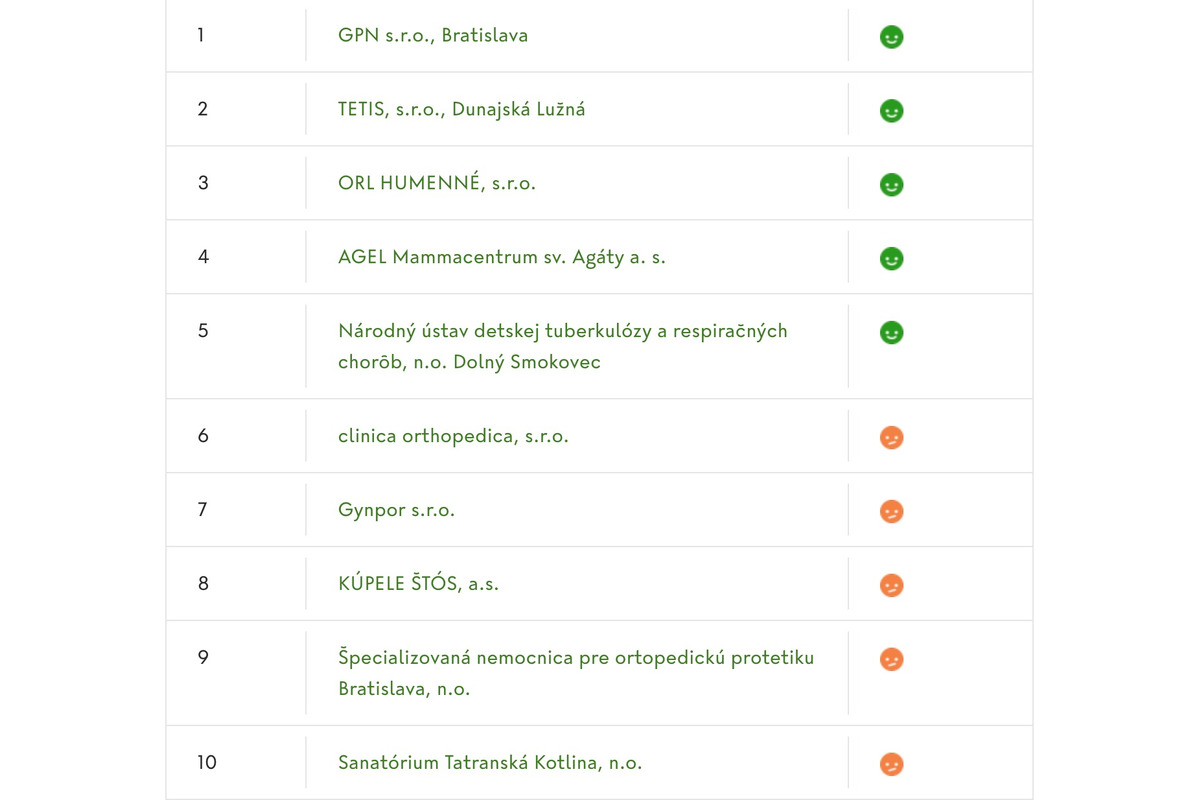Click orange face icon for clinica orthopedica

[x=891, y=438]
